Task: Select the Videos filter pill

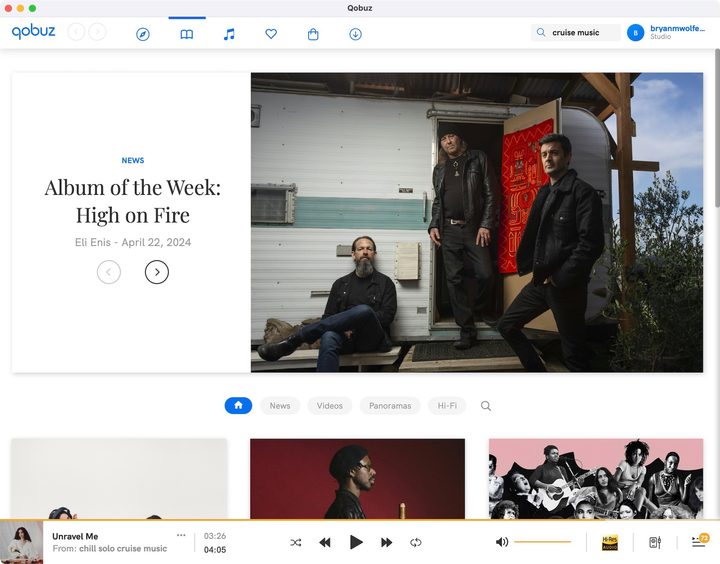Action: tap(330, 406)
